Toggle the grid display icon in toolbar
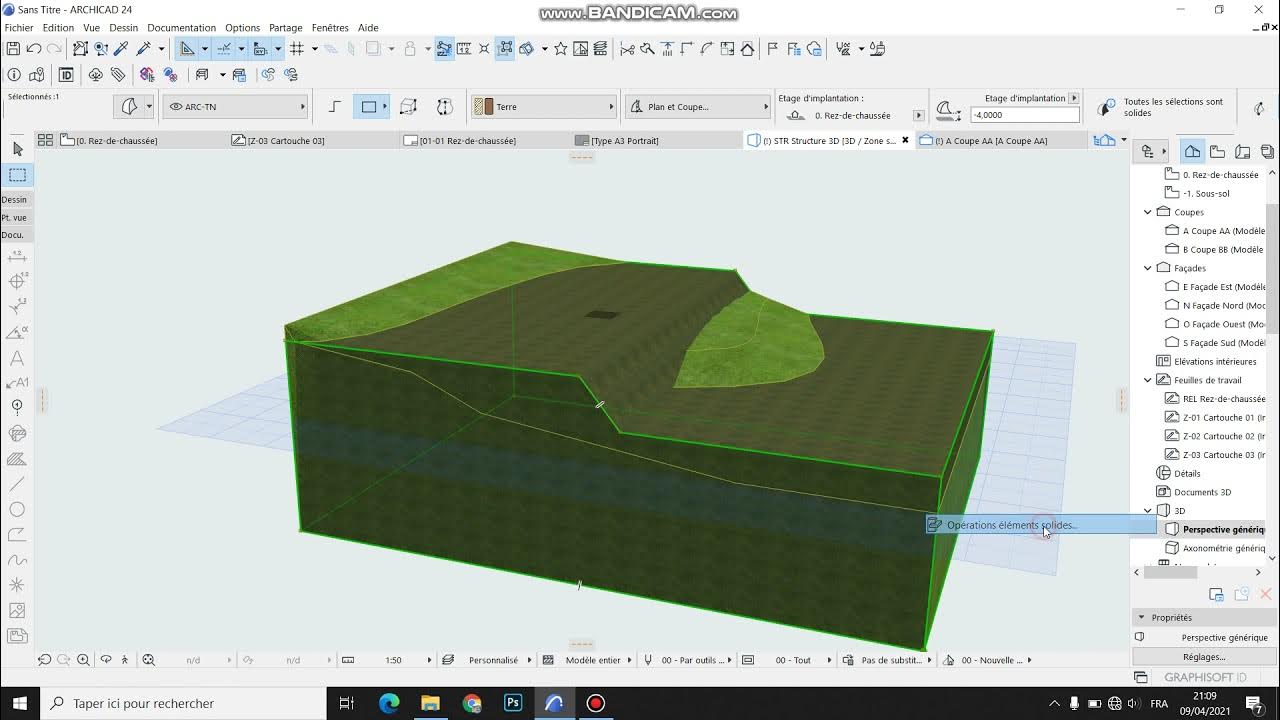The image size is (1280, 720). tap(297, 48)
